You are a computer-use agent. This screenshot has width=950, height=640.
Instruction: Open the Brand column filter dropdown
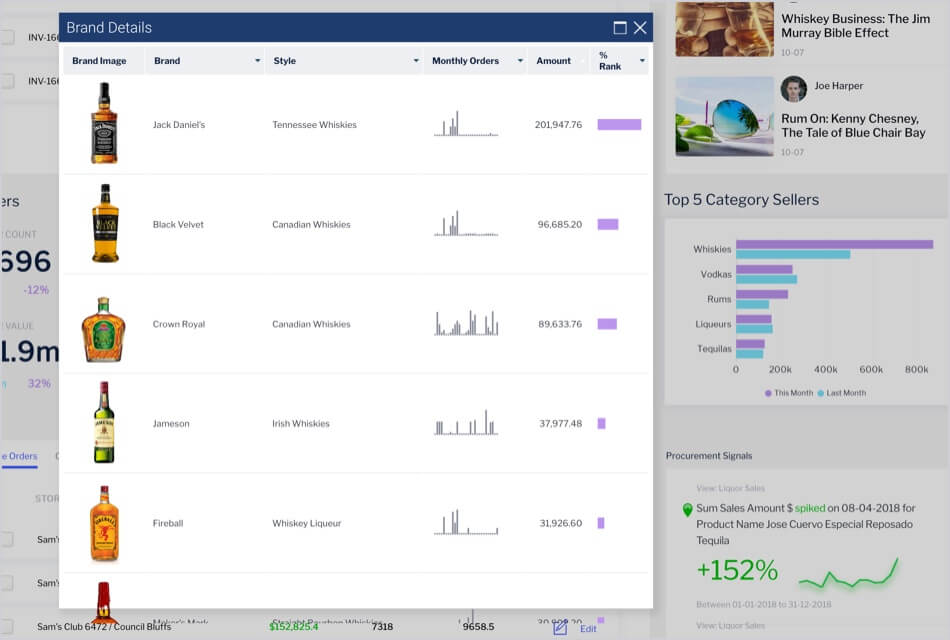256,61
